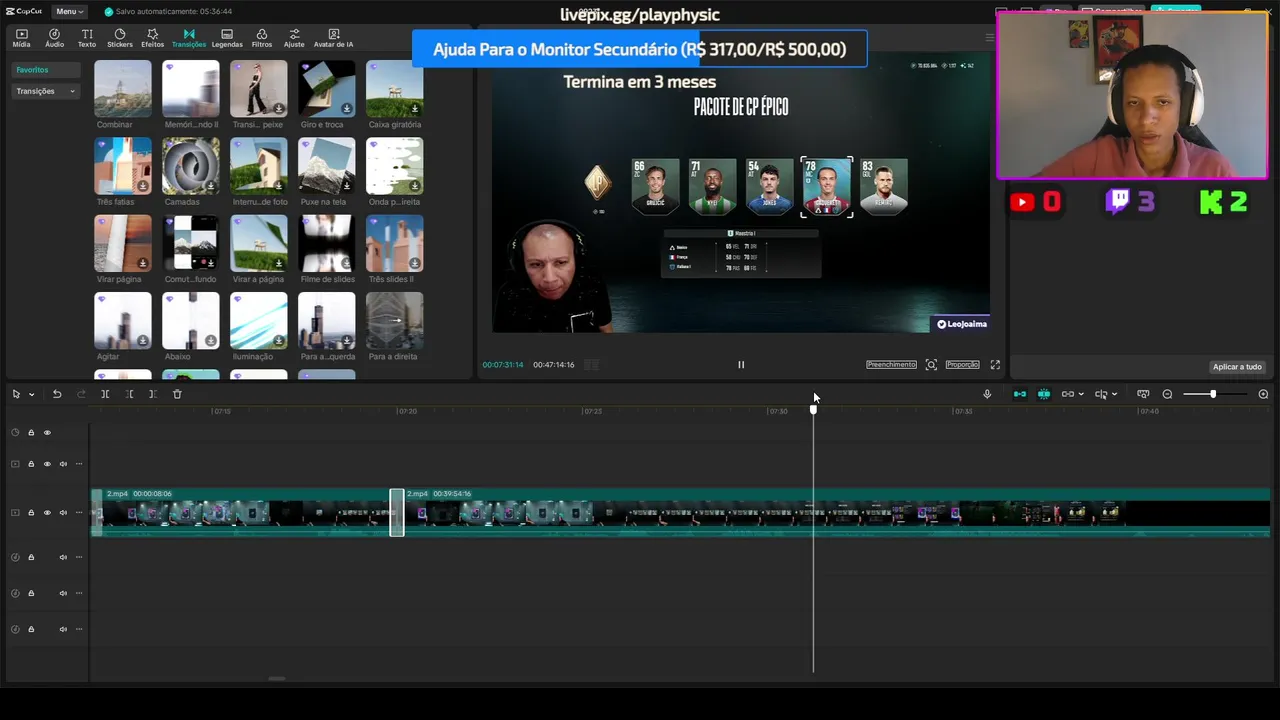Viewport: 1280px width, 720px height.
Task: Open the Efeitos panel
Action: pyautogui.click(x=152, y=38)
